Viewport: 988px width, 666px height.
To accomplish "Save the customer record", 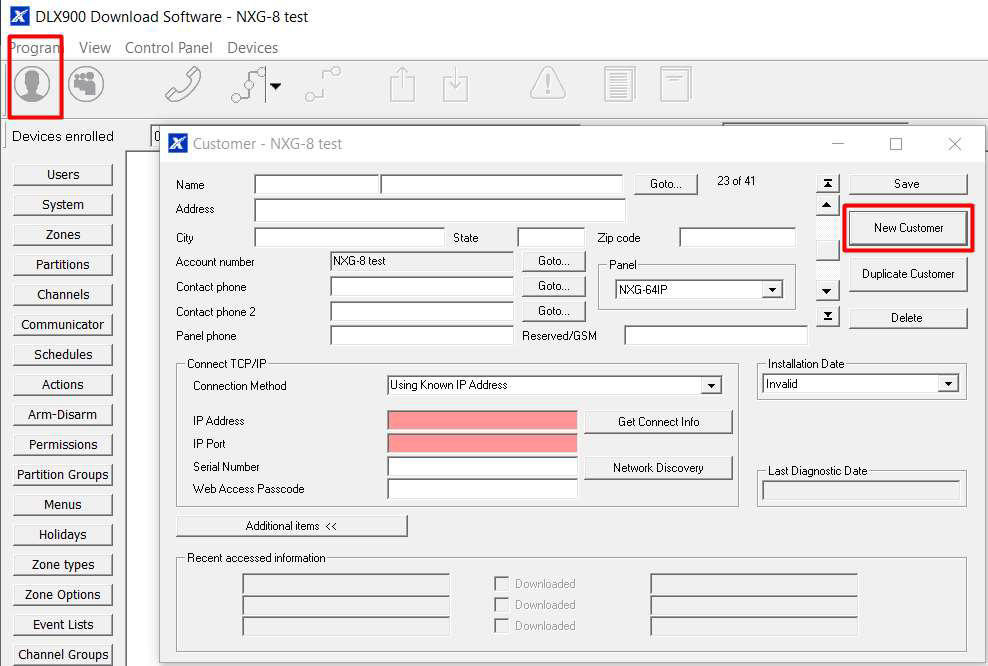I will tap(907, 184).
